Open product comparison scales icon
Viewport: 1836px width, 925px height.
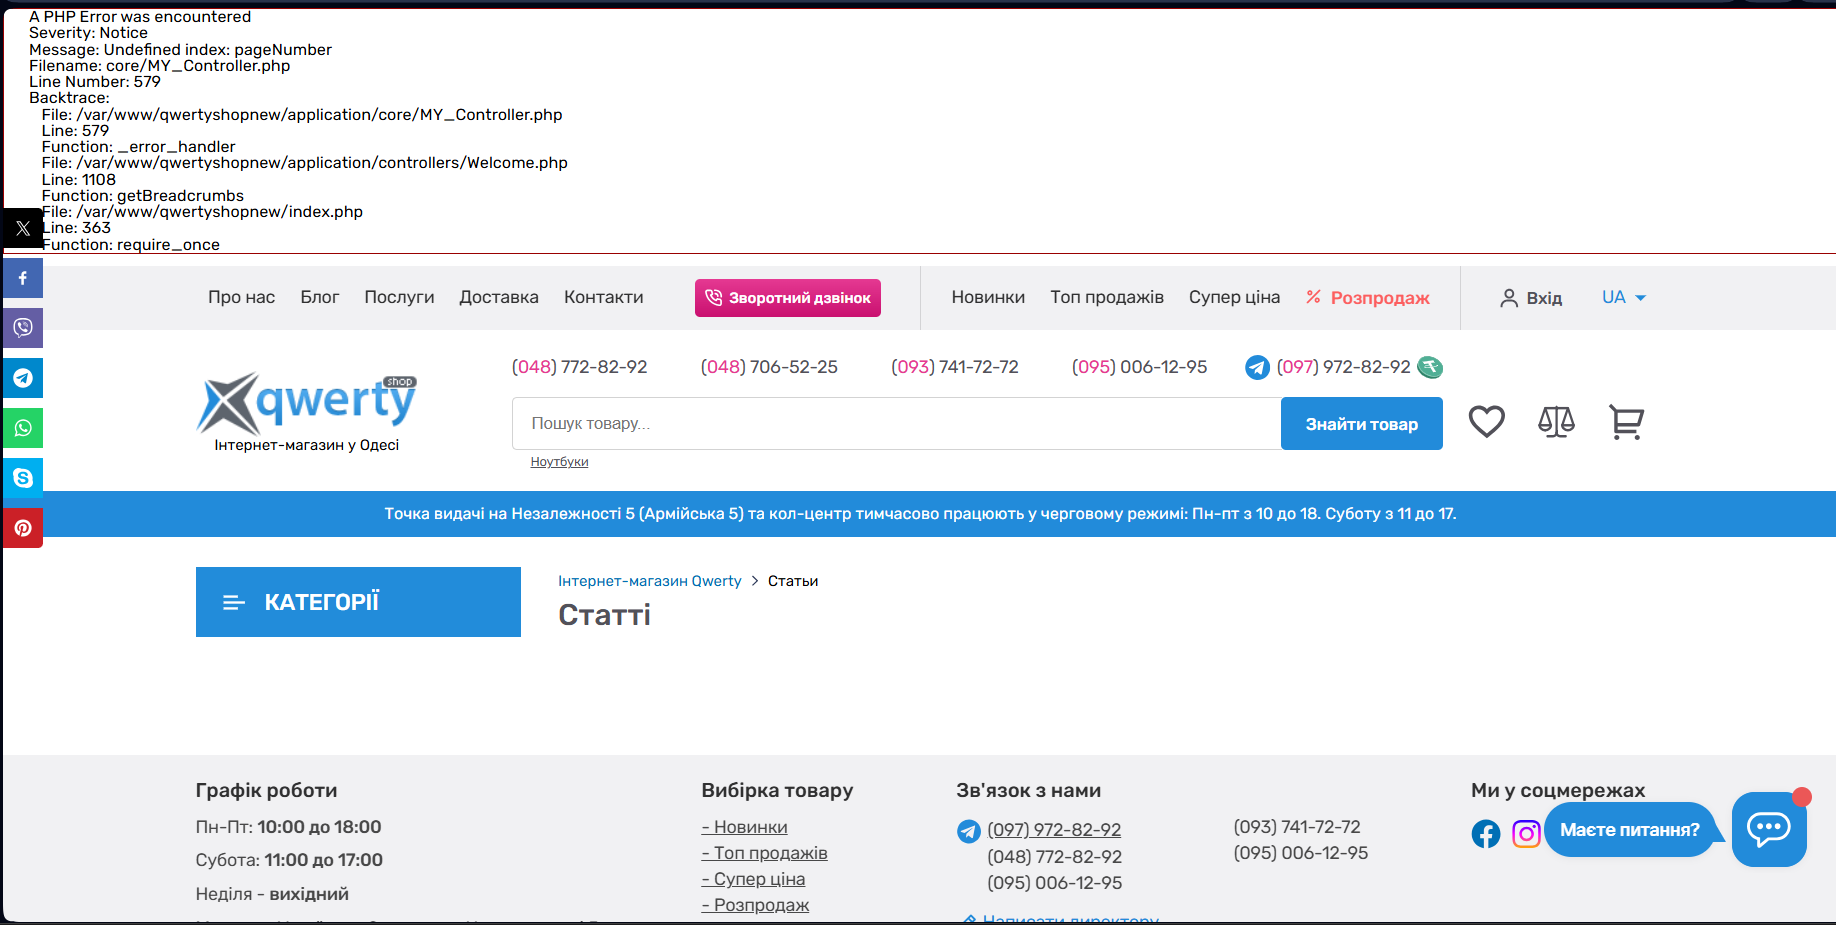pyautogui.click(x=1556, y=422)
